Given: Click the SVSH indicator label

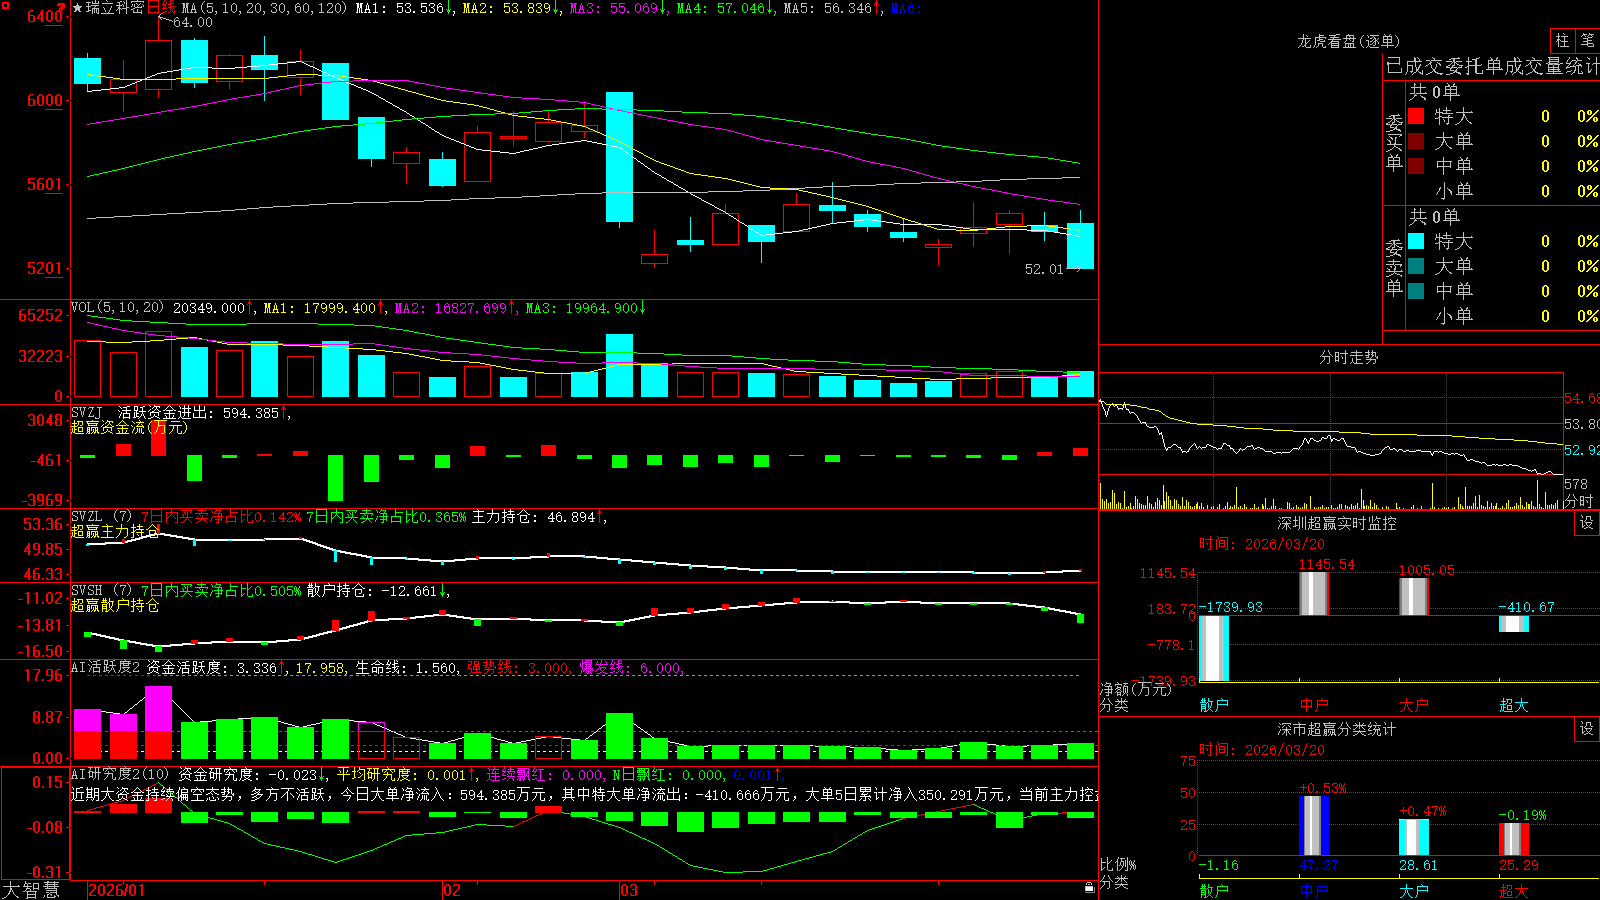Looking at the screenshot, I should [x=87, y=591].
